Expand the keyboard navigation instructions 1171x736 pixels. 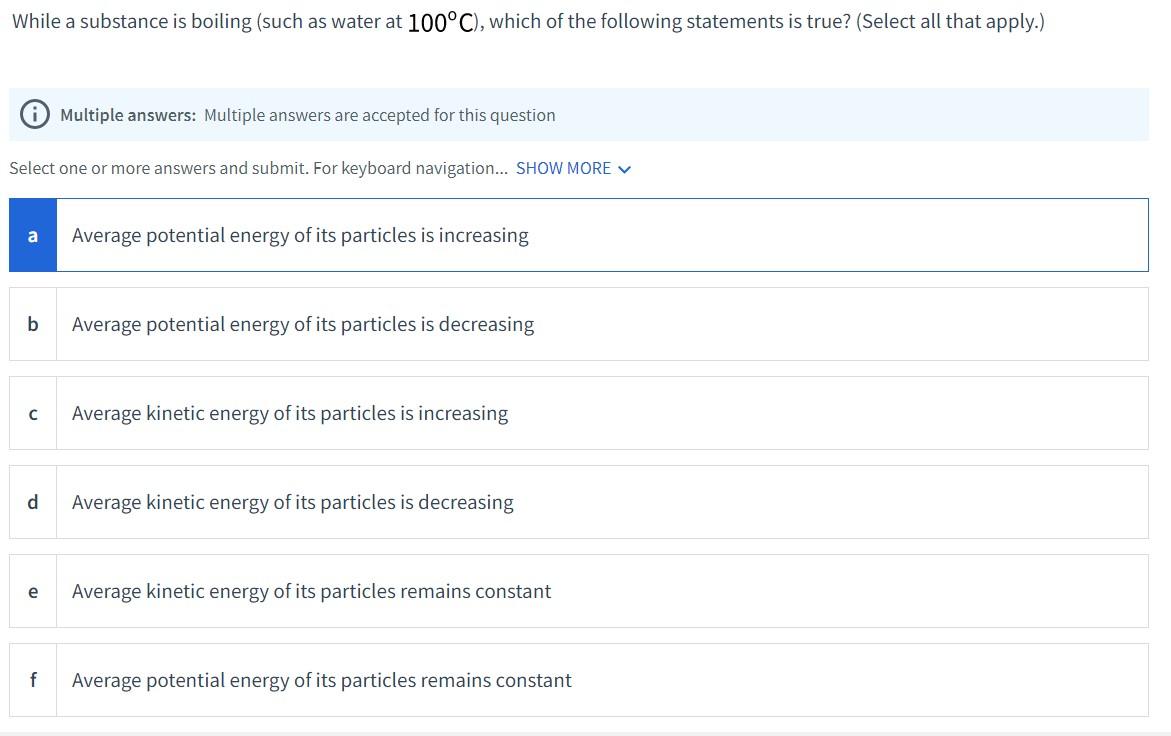tap(563, 168)
